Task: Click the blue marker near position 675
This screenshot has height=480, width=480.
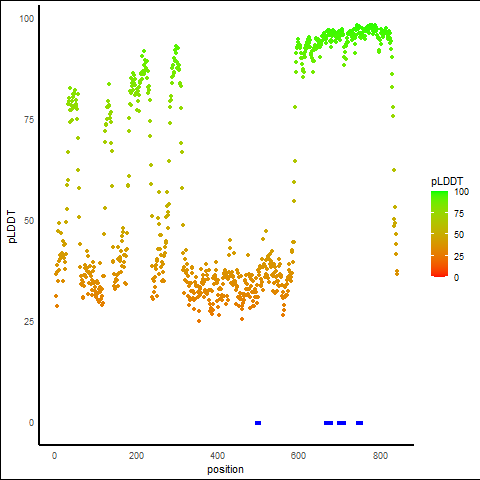Action: coord(328,423)
